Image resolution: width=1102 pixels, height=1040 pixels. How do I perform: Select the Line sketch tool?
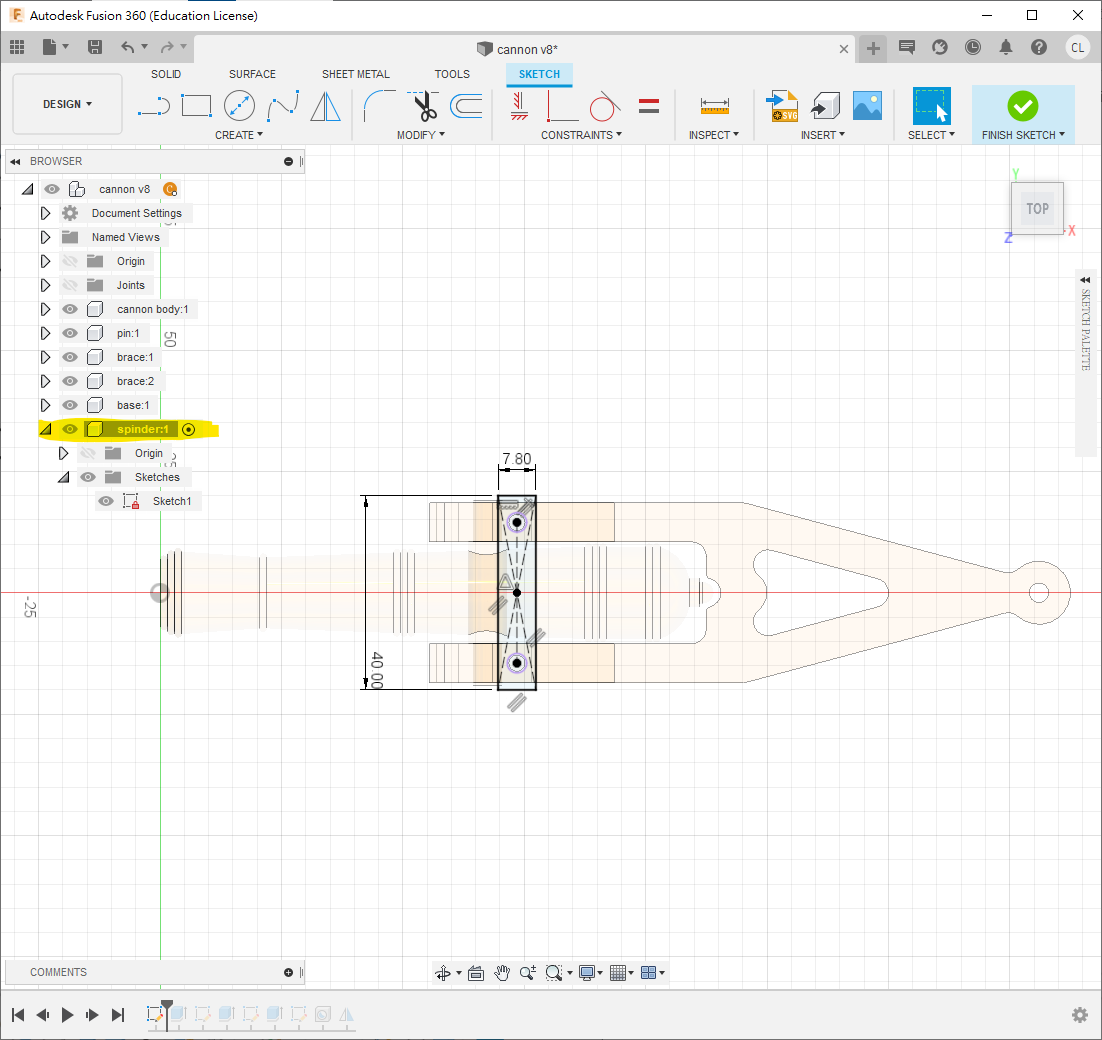pyautogui.click(x=154, y=105)
